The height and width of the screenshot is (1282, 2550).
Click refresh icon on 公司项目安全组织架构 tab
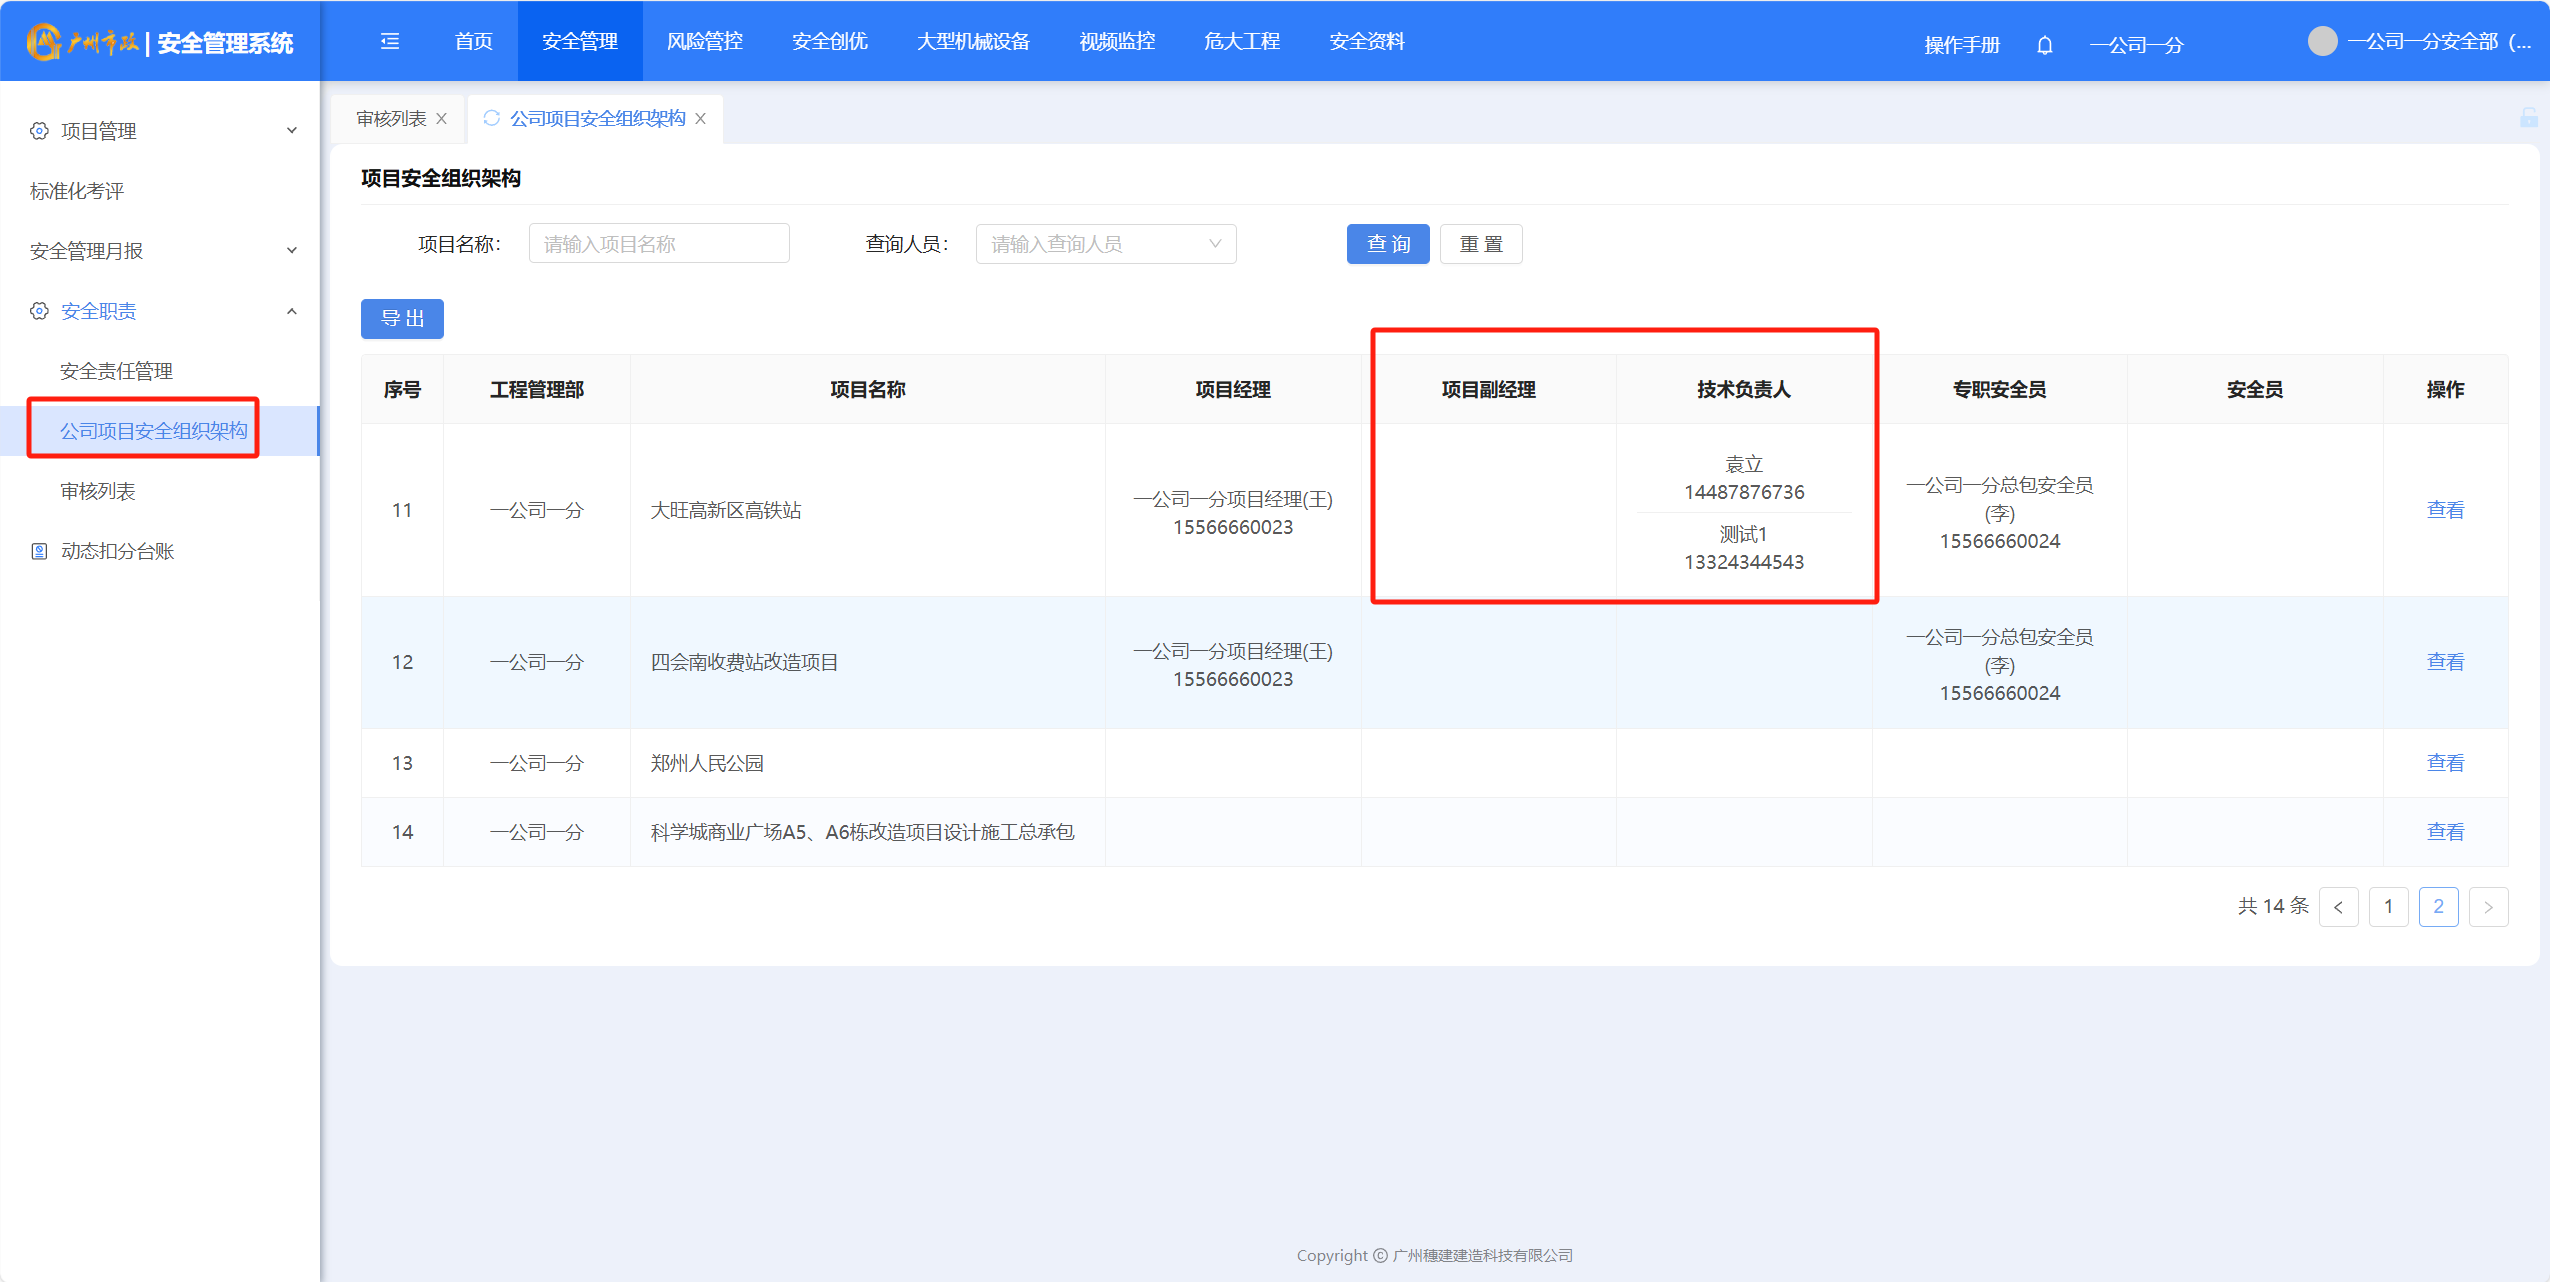(491, 118)
